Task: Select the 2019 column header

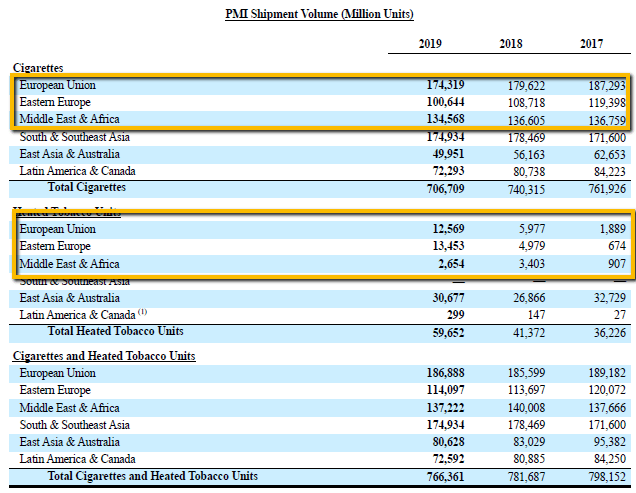Action: pyautogui.click(x=431, y=45)
